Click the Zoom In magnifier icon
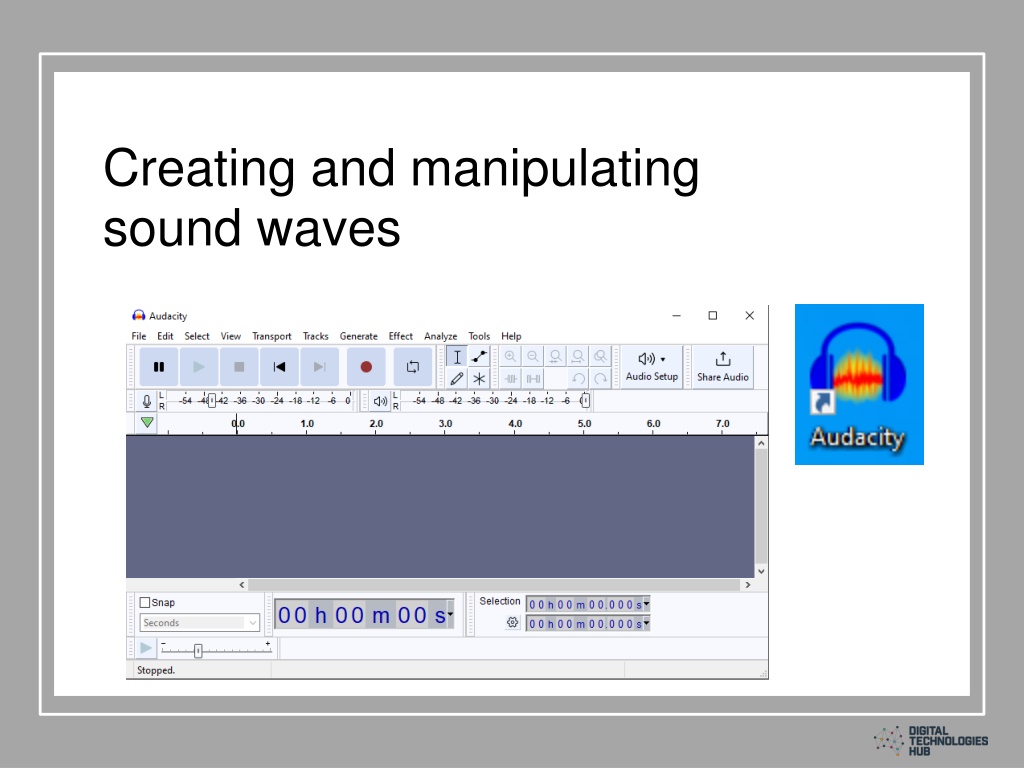This screenshot has width=1024, height=768. (511, 357)
